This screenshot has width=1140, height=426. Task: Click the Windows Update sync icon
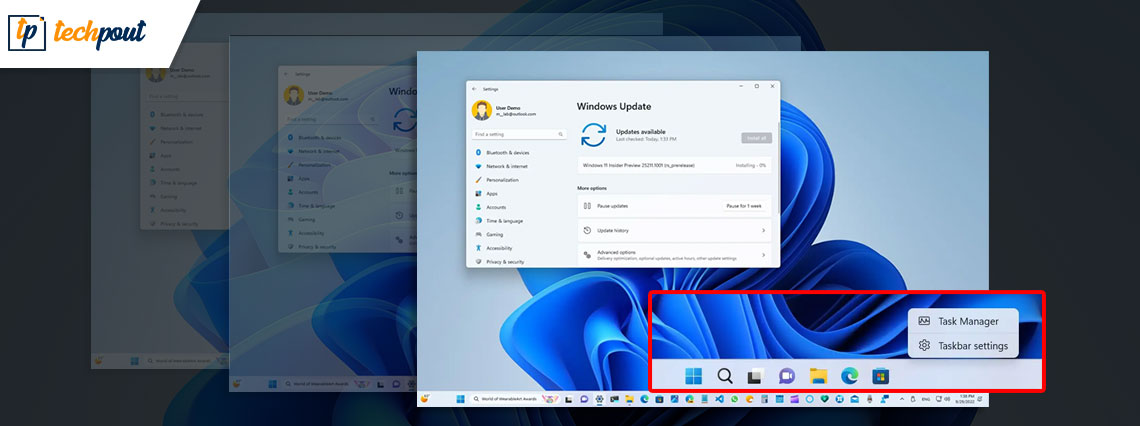[x=593, y=135]
